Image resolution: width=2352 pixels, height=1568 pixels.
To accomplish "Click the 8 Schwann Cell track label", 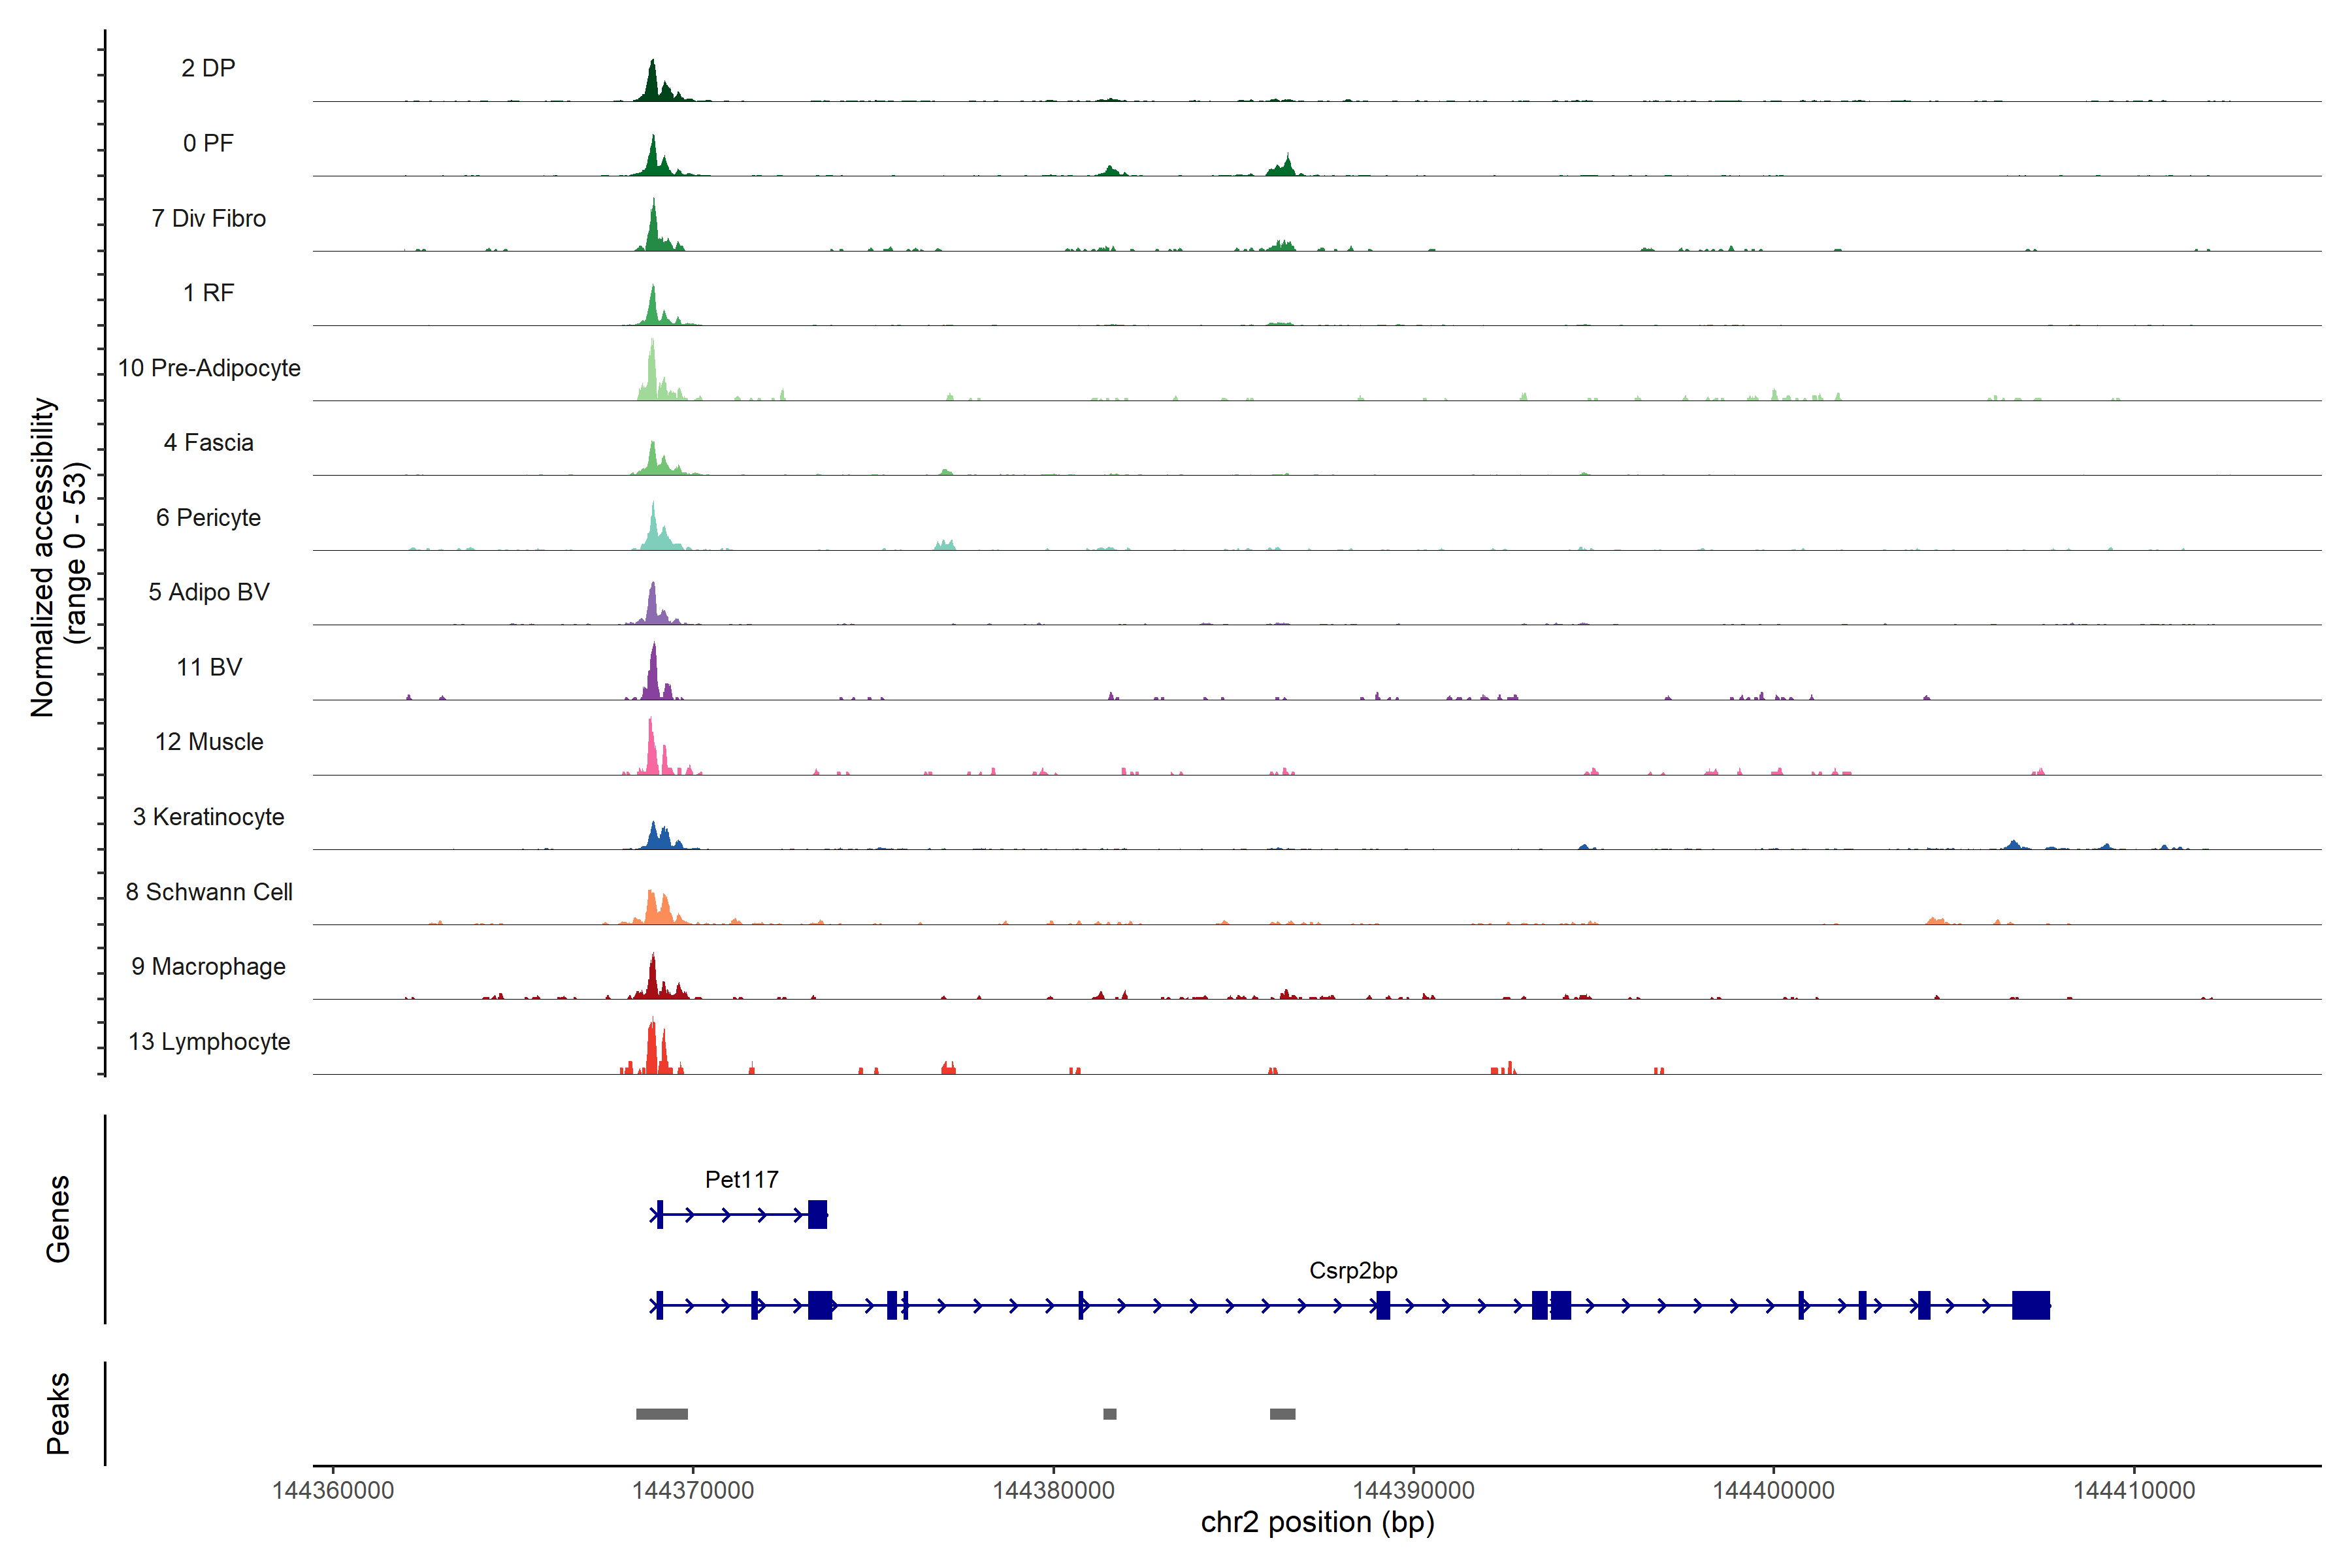I will click(x=209, y=892).
